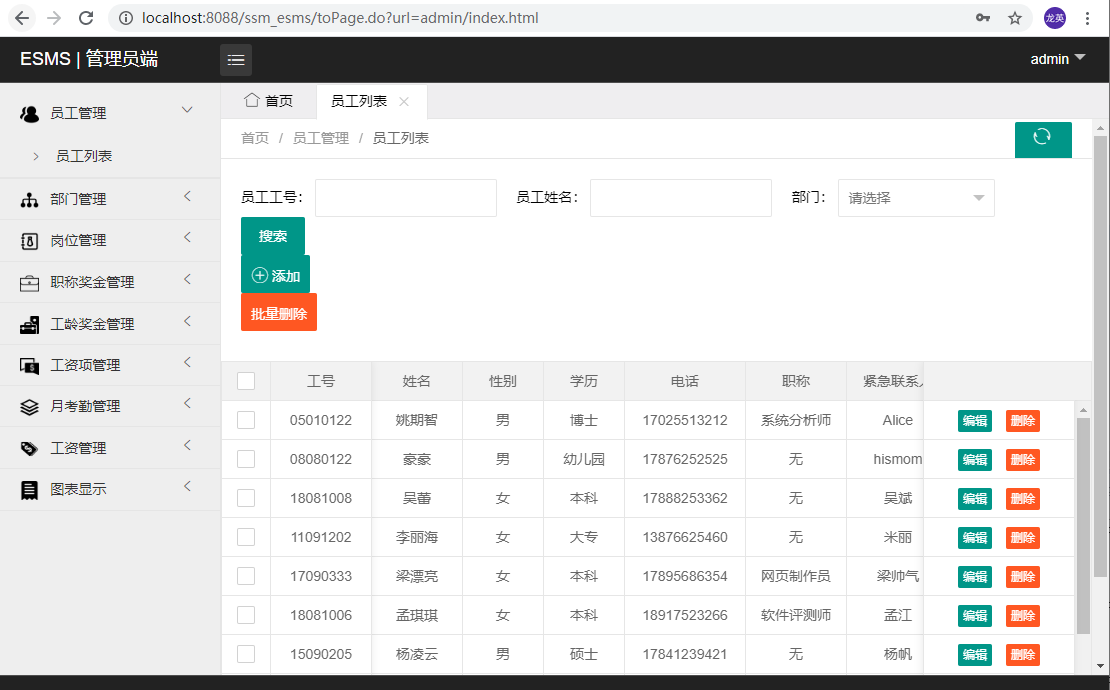Click the 职称奖金管理 briefcase icon
Image resolution: width=1110 pixels, height=690 pixels.
coord(29,283)
